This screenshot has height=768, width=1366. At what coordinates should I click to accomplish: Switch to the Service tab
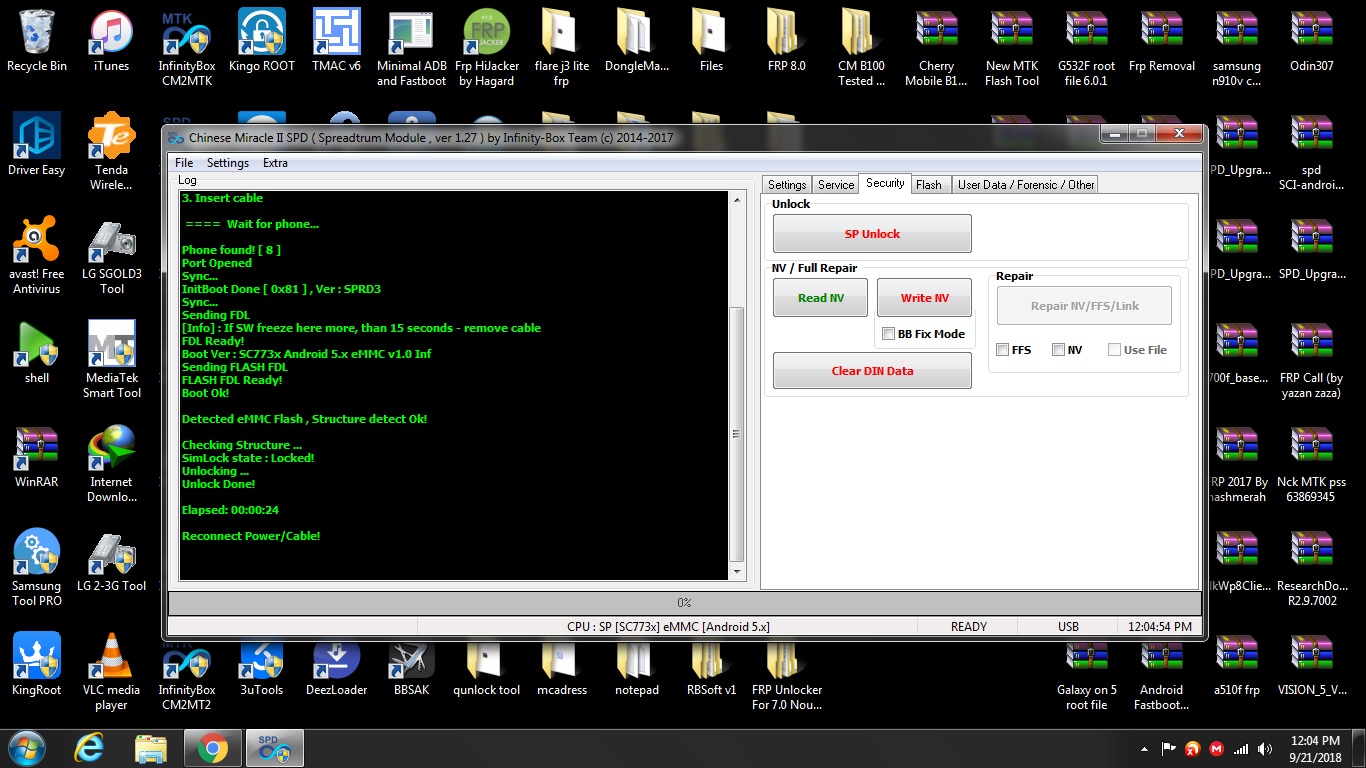(x=836, y=185)
